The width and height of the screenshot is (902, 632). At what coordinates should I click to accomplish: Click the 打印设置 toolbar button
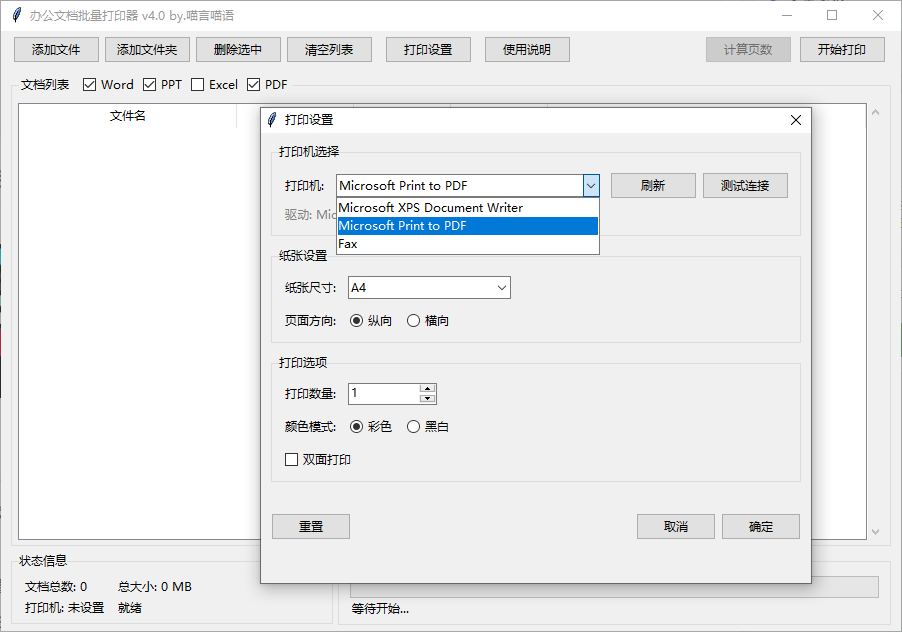428,49
